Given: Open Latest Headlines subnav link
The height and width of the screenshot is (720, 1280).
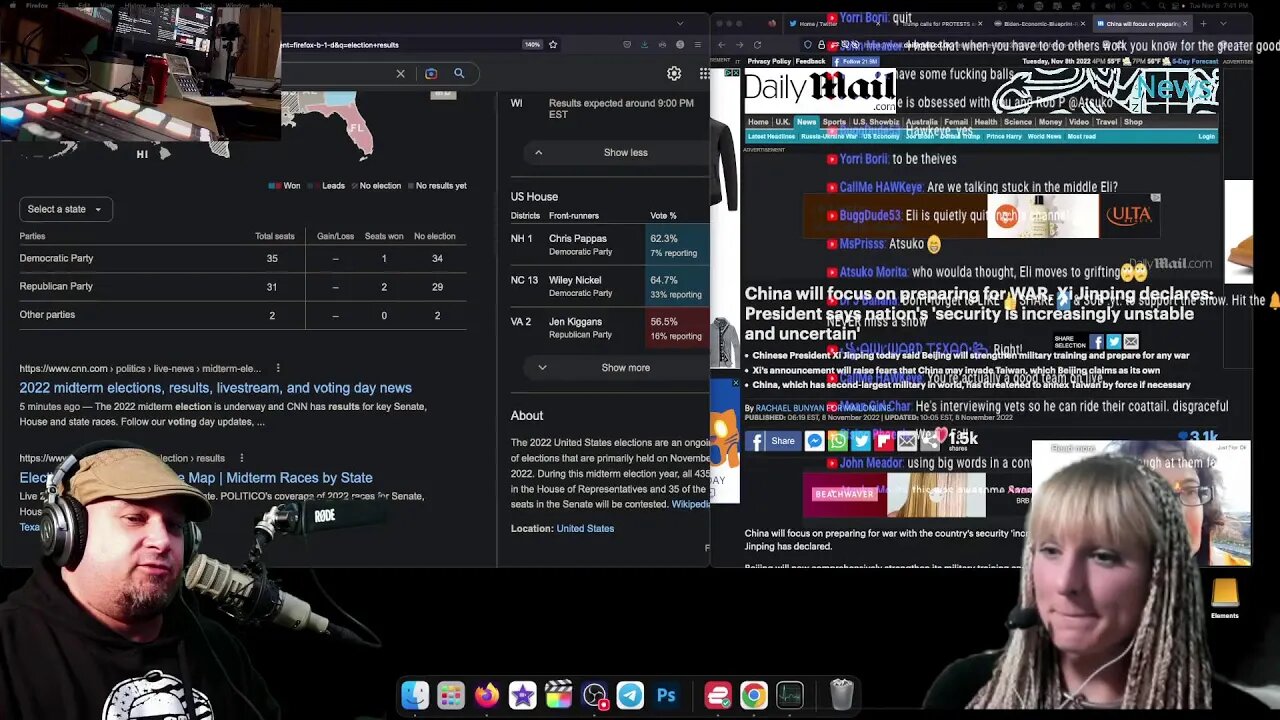Looking at the screenshot, I should (771, 136).
